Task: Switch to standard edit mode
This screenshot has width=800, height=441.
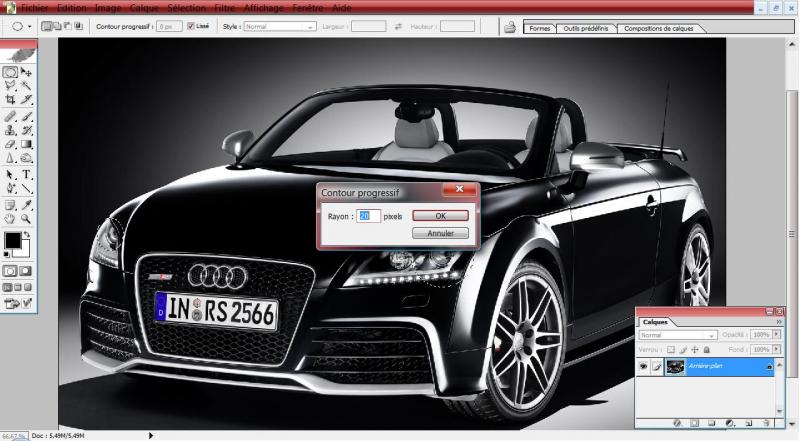Action: [10, 271]
